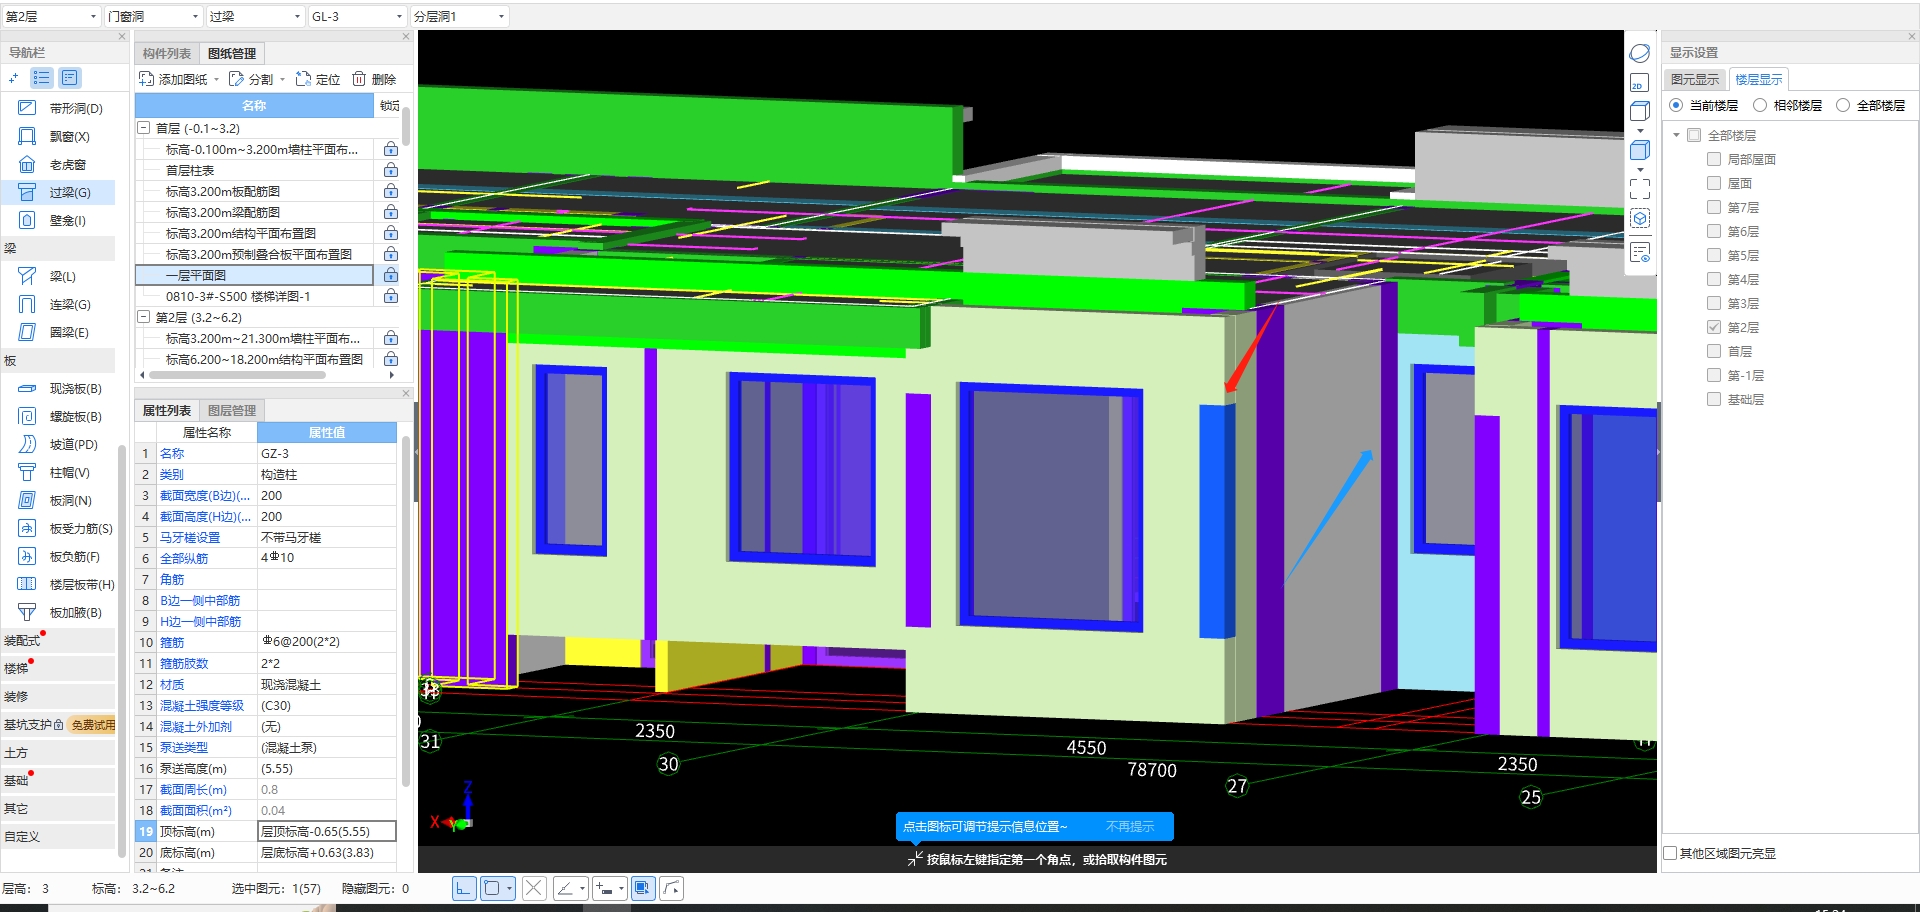Toggle navigation list view icon
Viewport: 1920px width, 912px height.
coord(42,78)
